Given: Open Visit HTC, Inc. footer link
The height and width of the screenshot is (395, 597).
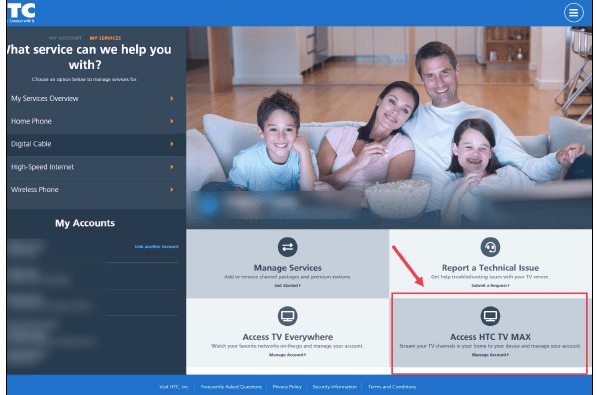Looking at the screenshot, I should coord(174,387).
